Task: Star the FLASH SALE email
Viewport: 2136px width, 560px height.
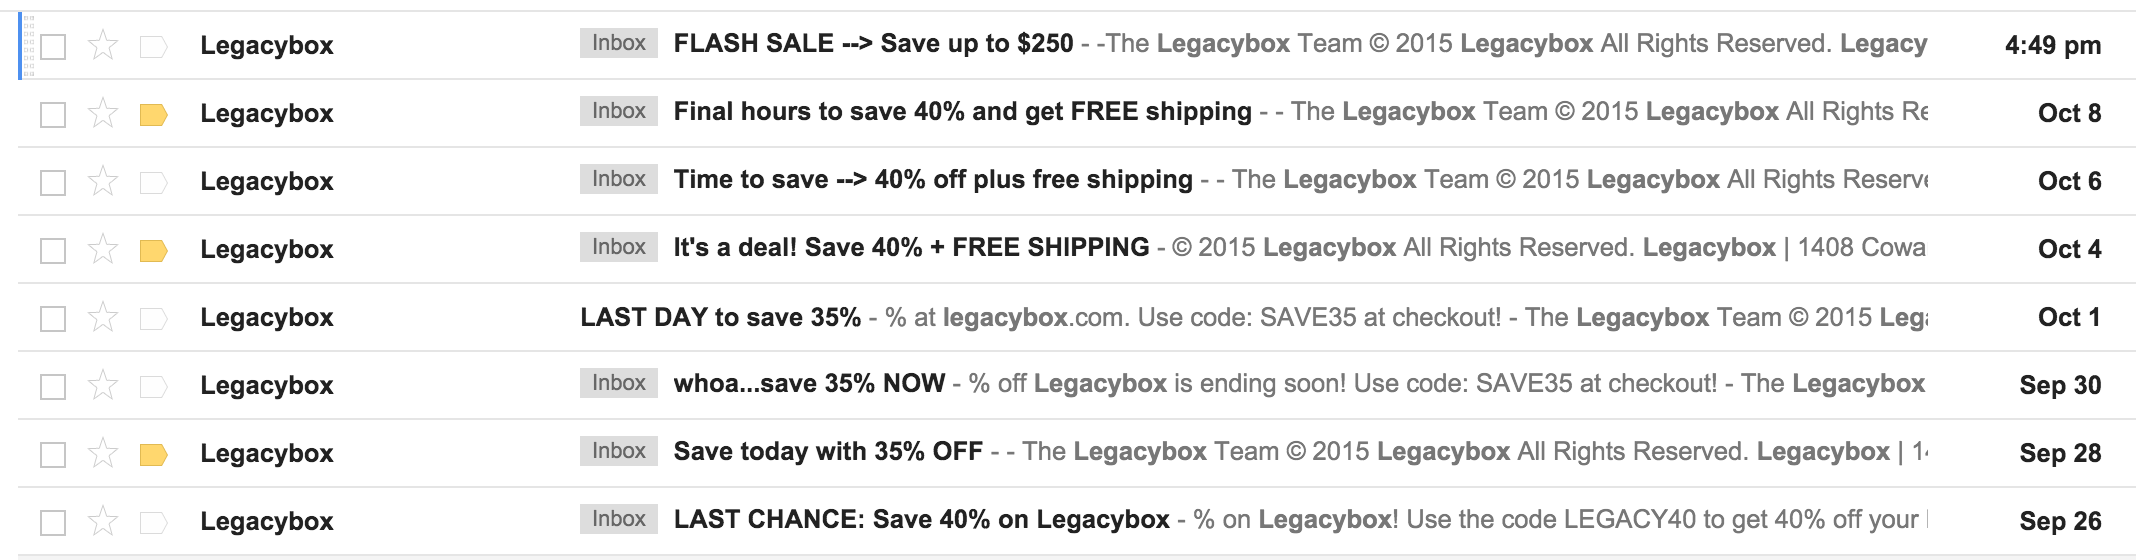Action: coord(103,45)
